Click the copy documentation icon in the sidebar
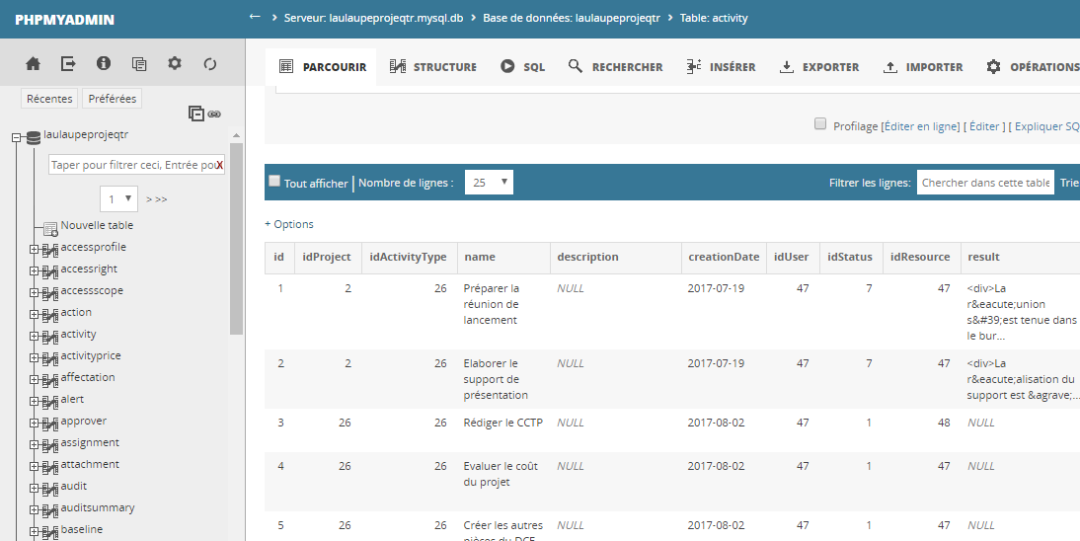This screenshot has height=541, width=1080. pos(139,64)
